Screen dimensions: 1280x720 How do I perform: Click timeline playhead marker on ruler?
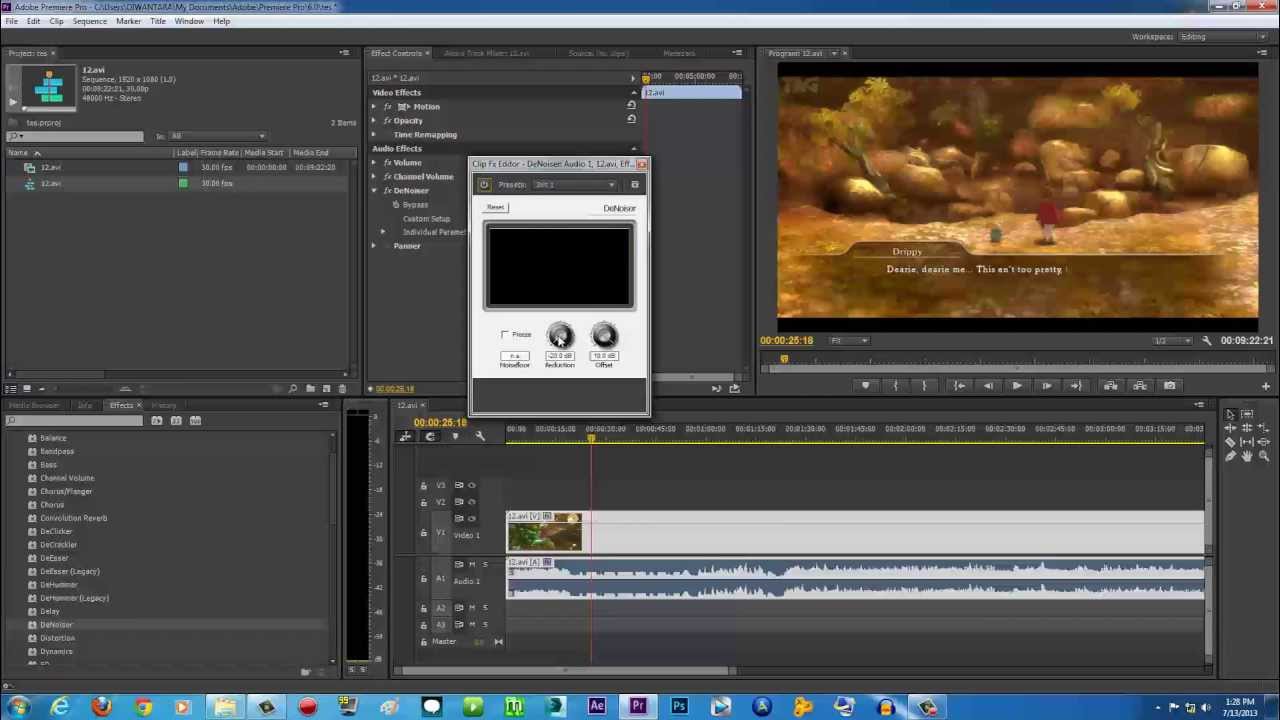[x=591, y=438]
